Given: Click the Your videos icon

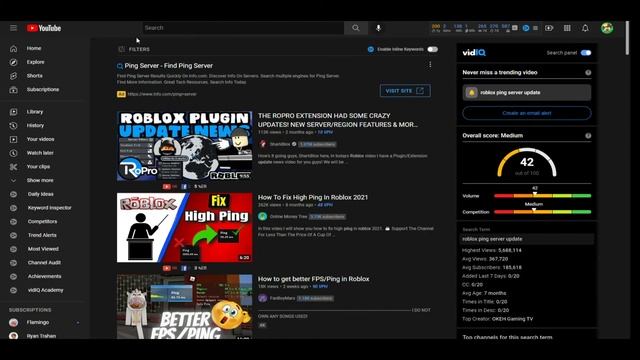Looking at the screenshot, I should pos(13,139).
